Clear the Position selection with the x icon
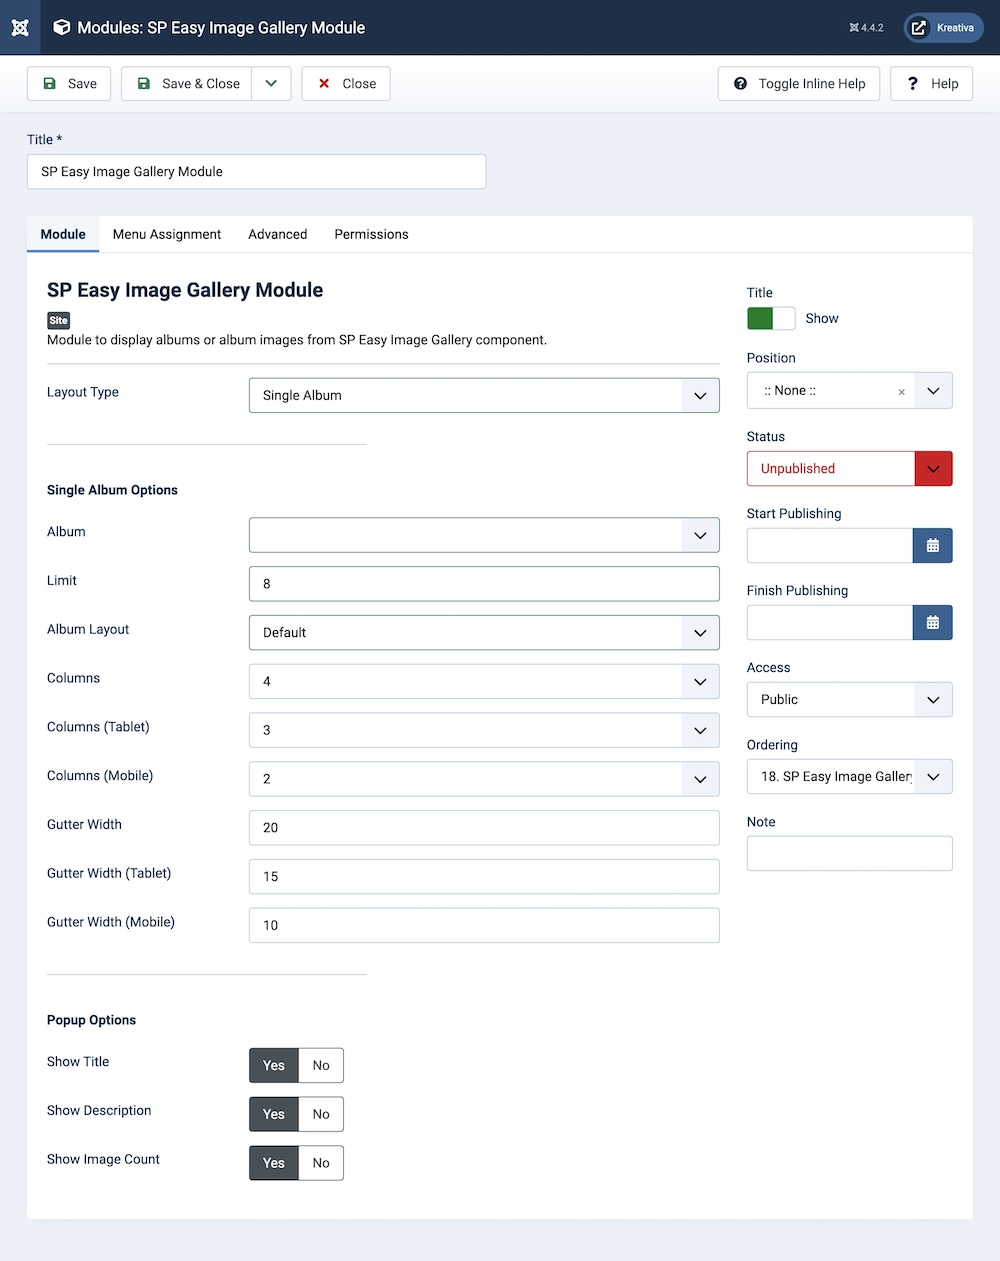This screenshot has height=1261, width=1000. (x=901, y=392)
